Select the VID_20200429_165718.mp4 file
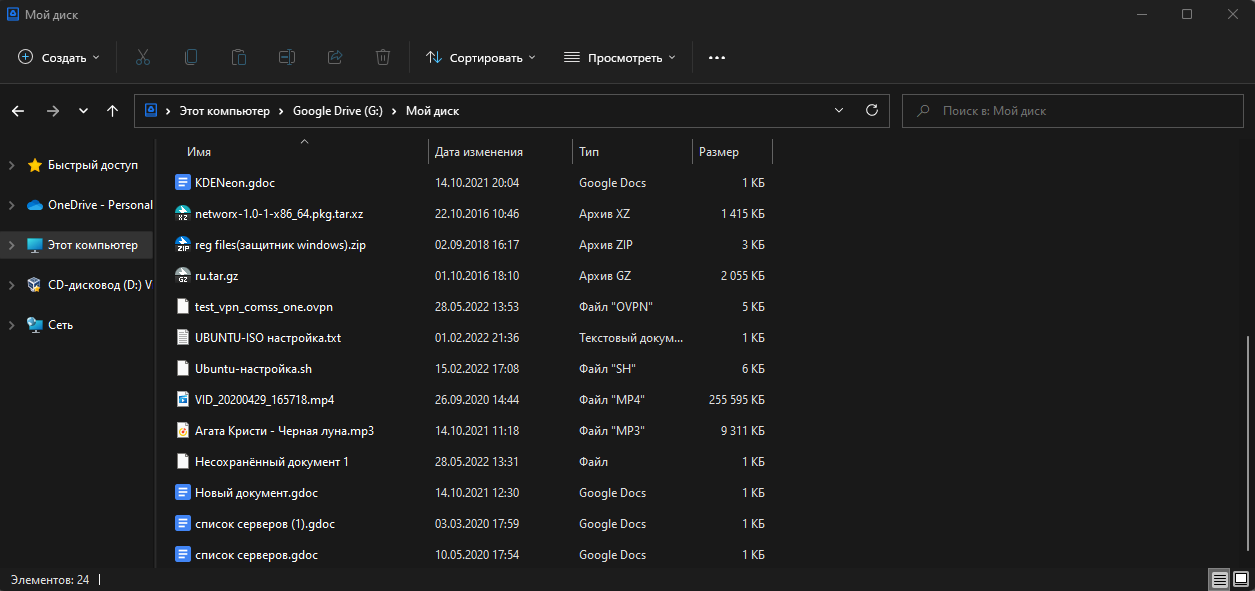1255x591 pixels. (x=264, y=400)
